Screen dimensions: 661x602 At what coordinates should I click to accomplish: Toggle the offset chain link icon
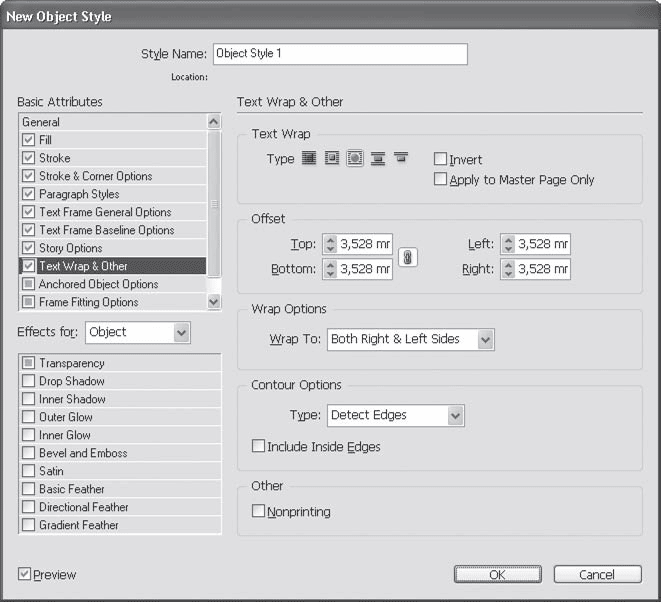point(407,257)
